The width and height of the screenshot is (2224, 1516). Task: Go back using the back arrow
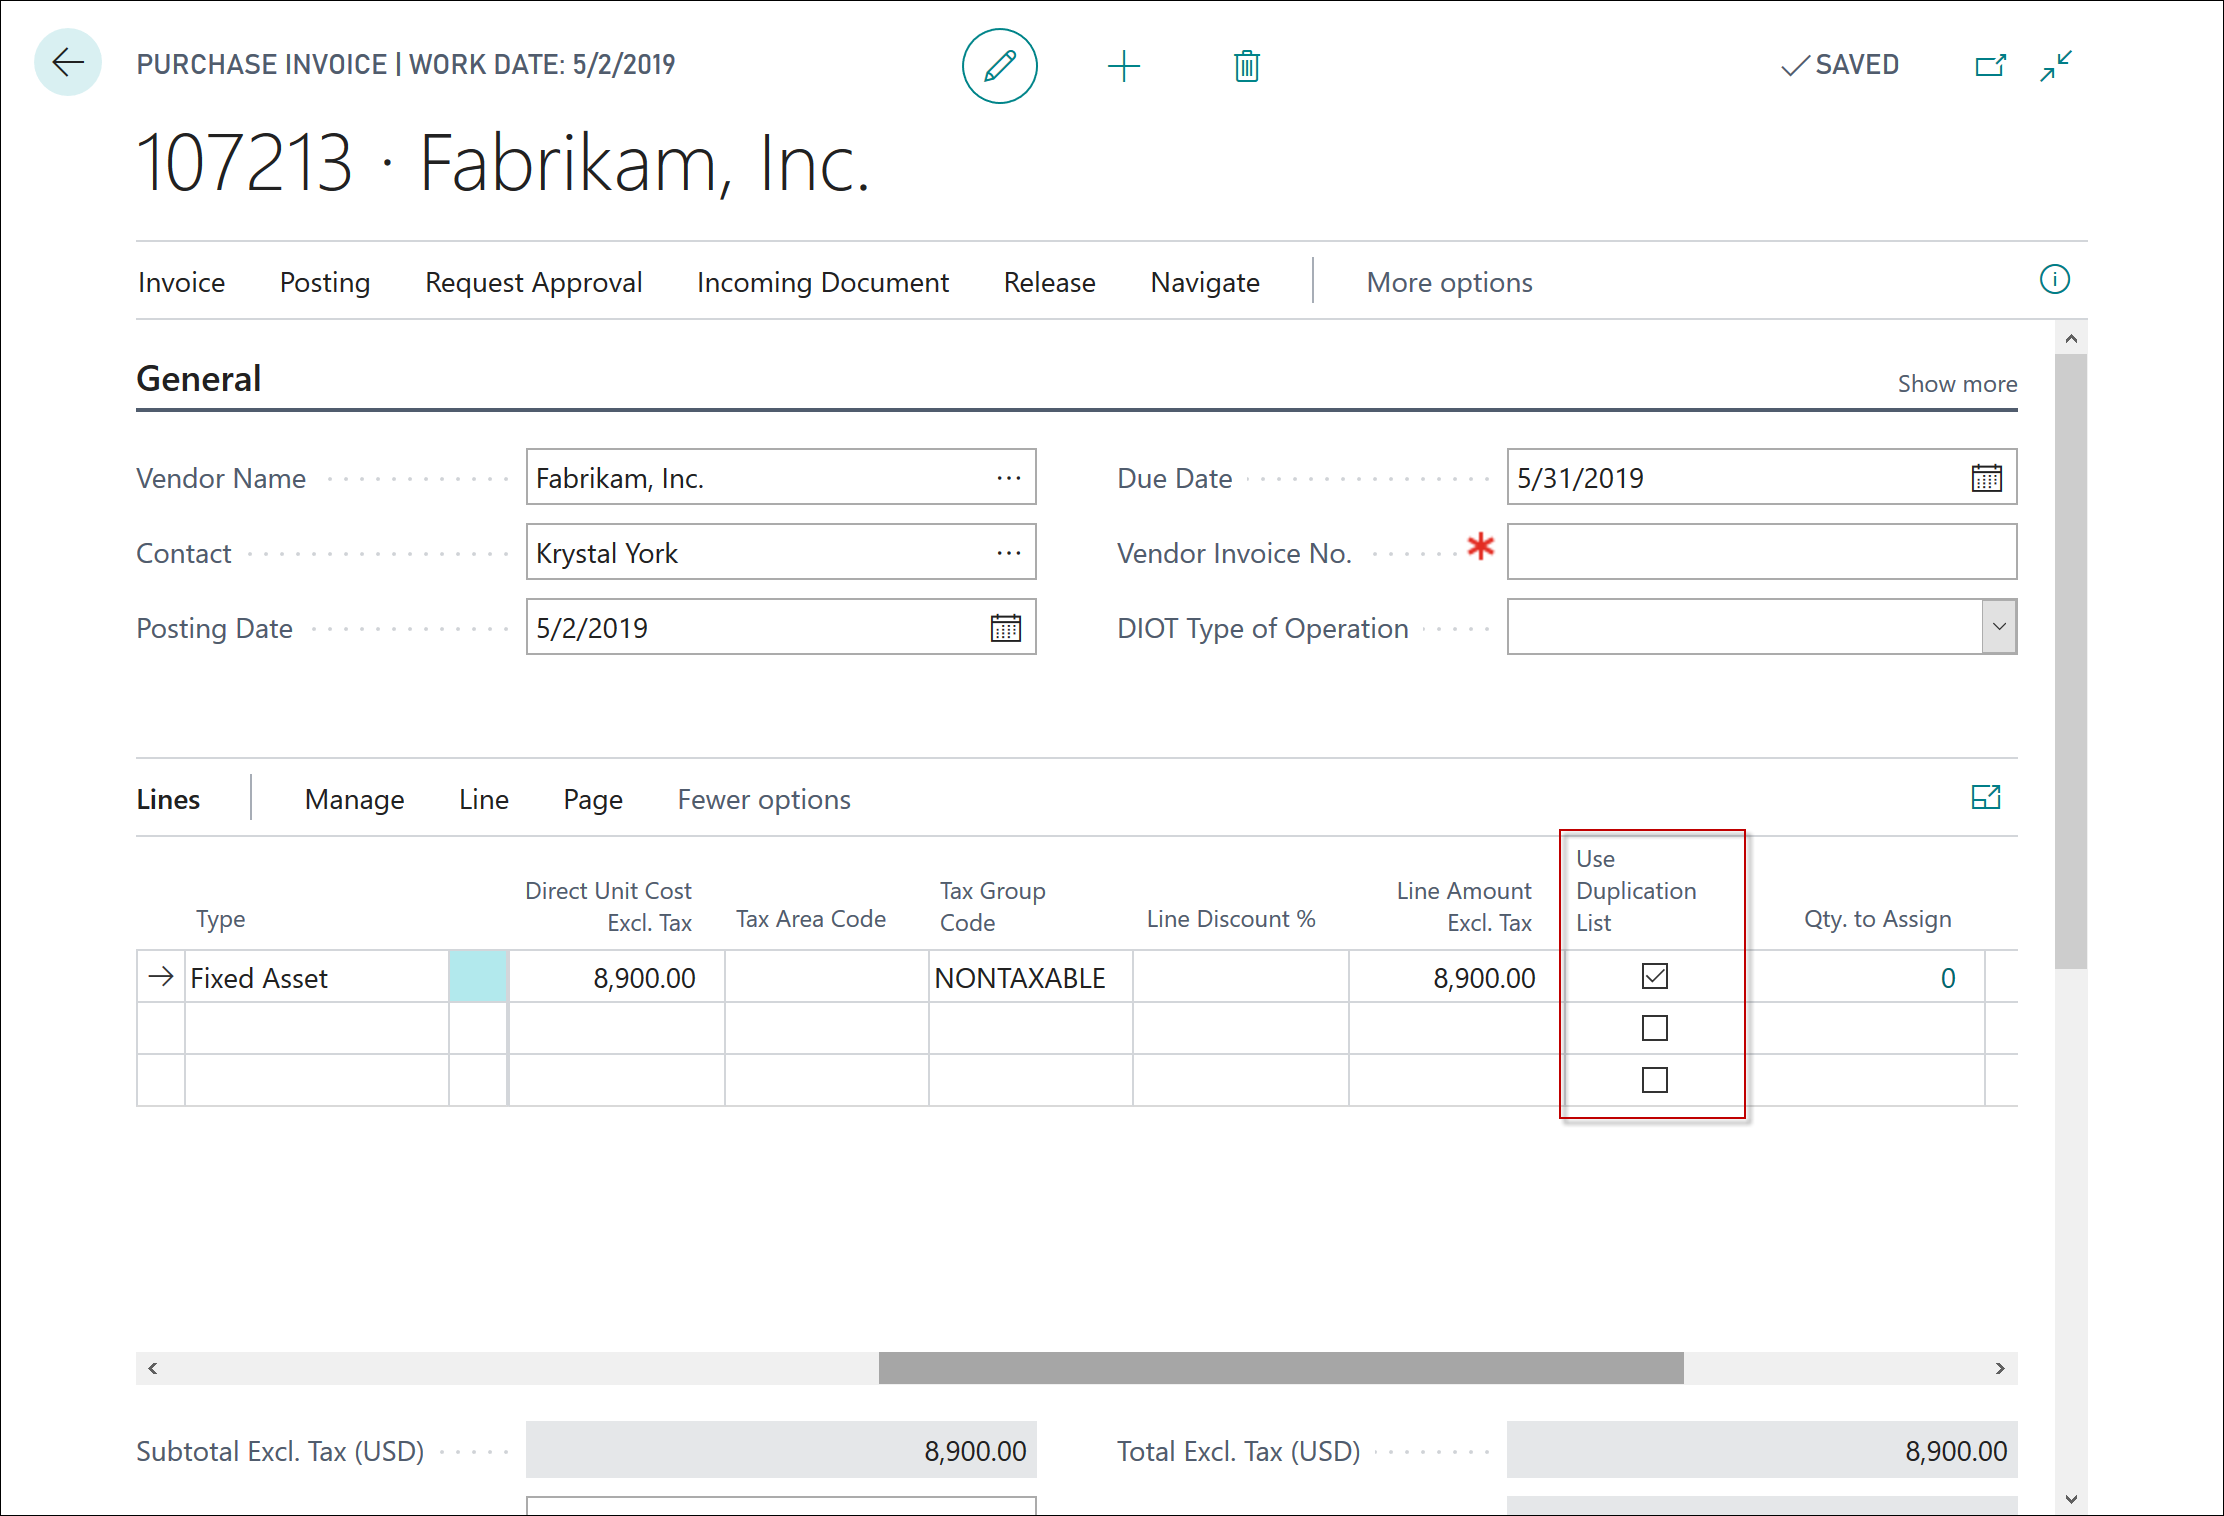coord(68,63)
